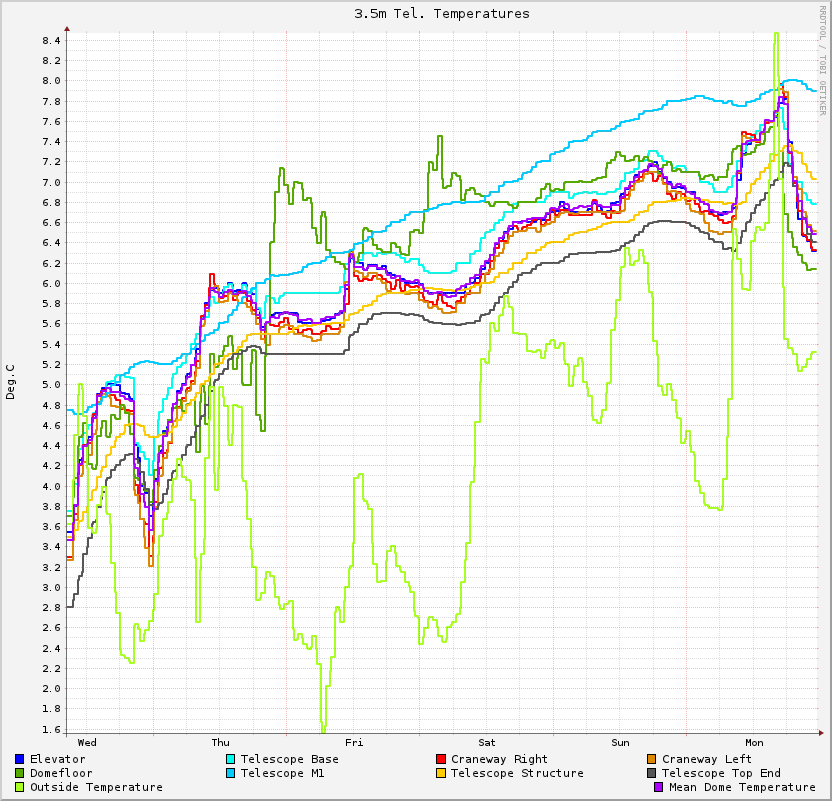Click the lime Outside Temperature legend swatch

coord(20,787)
